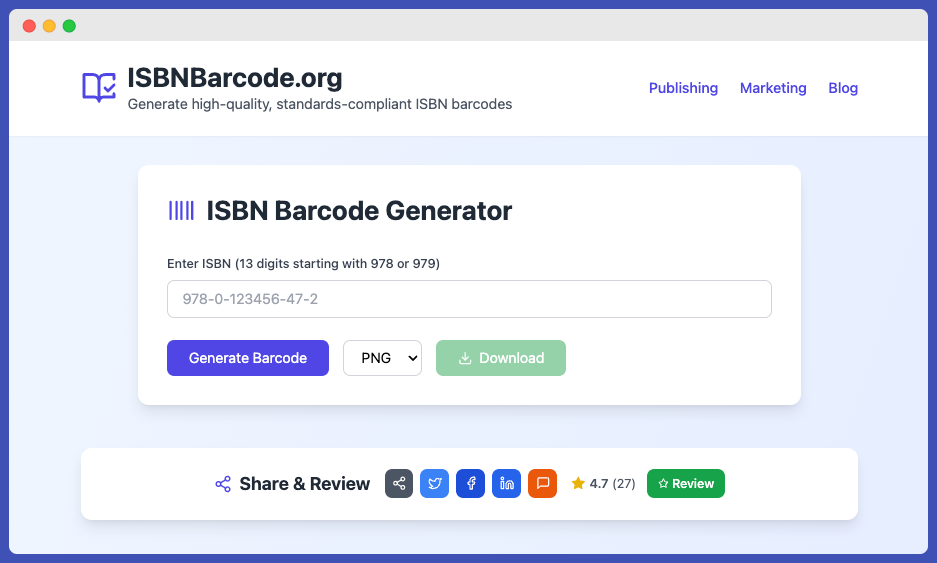Focus the ISBN number input field
Screen dimensions: 937x563
pos(469,299)
